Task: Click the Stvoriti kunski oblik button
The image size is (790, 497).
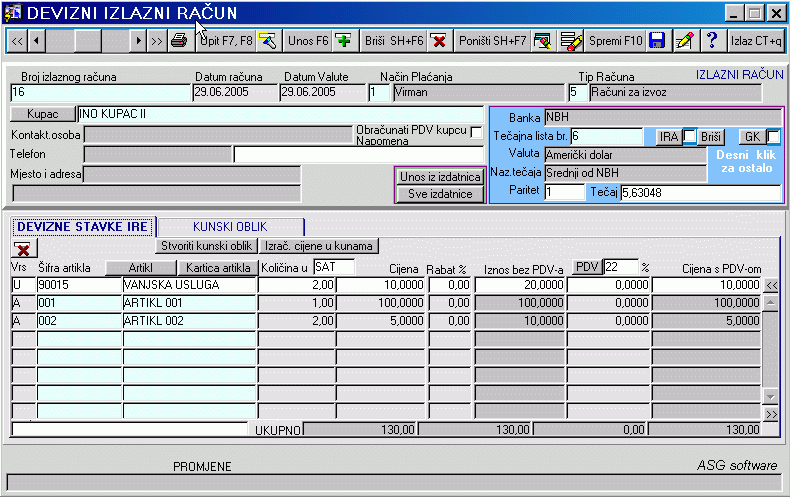Action: pos(206,246)
